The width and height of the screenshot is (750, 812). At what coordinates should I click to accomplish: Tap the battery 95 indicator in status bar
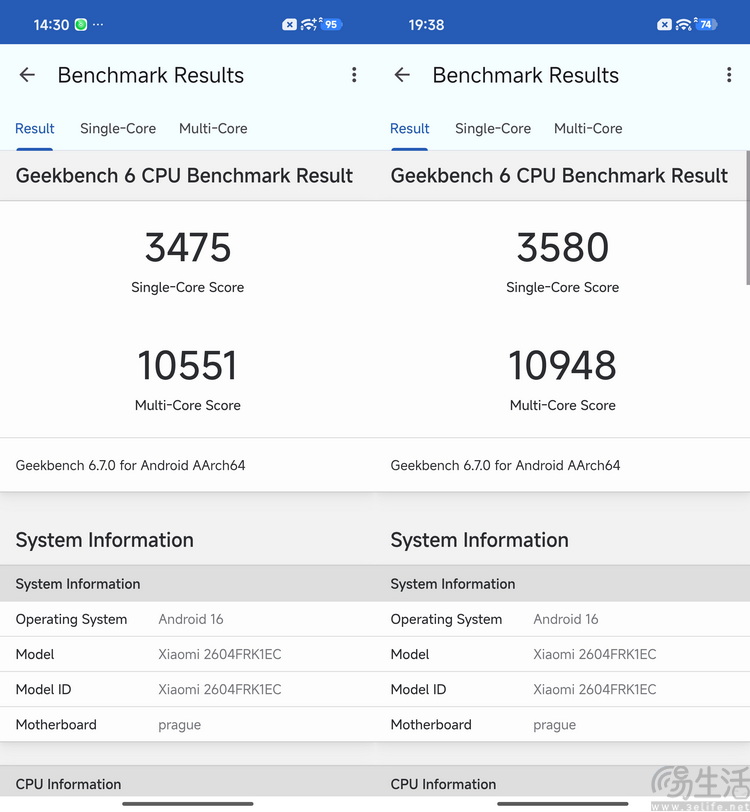(x=331, y=23)
